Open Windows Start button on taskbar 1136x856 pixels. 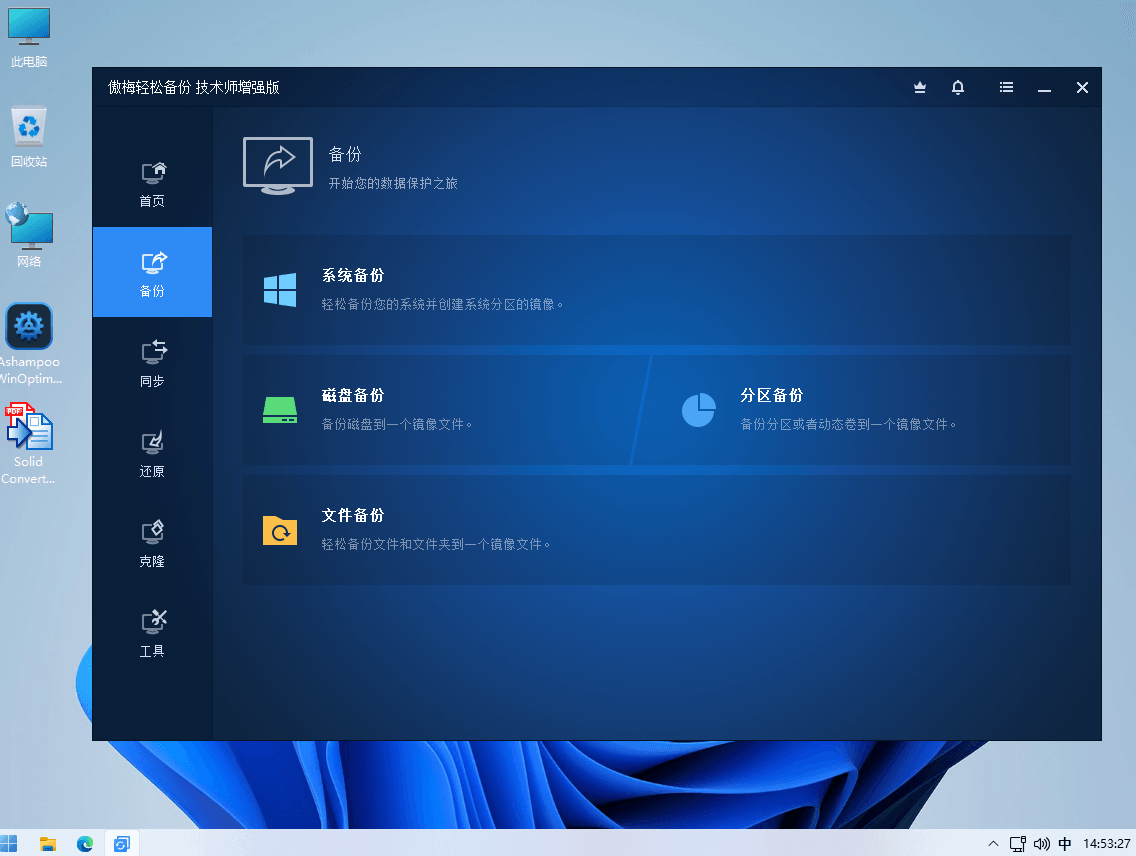tap(9, 844)
